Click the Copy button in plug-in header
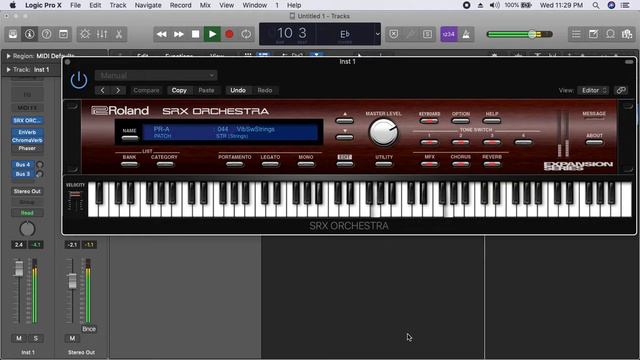 [179, 90]
